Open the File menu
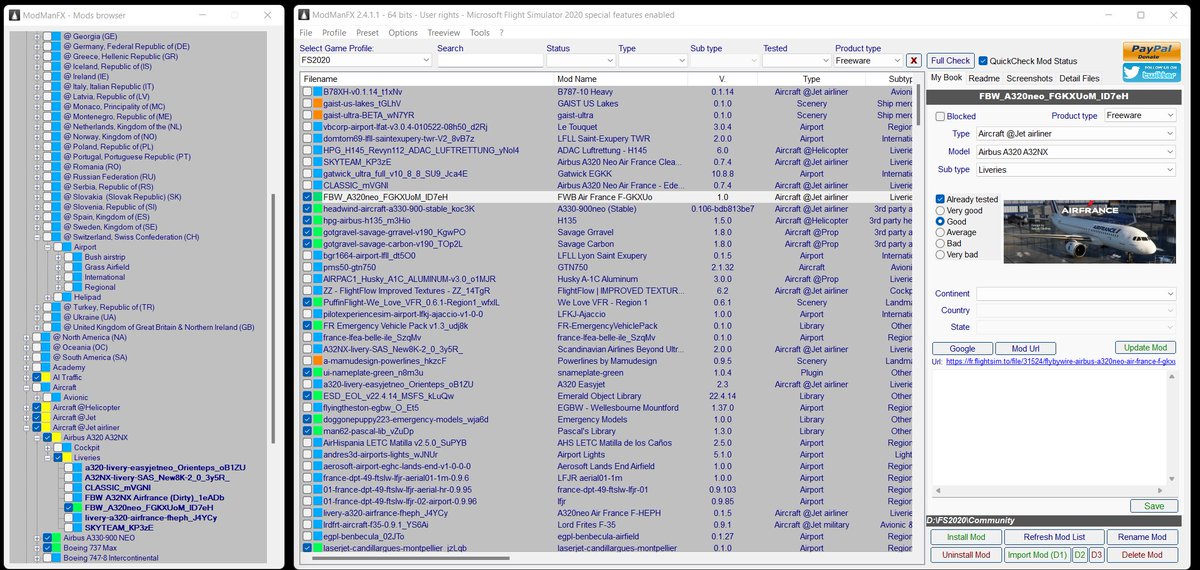Image resolution: width=1200 pixels, height=570 pixels. coord(306,33)
